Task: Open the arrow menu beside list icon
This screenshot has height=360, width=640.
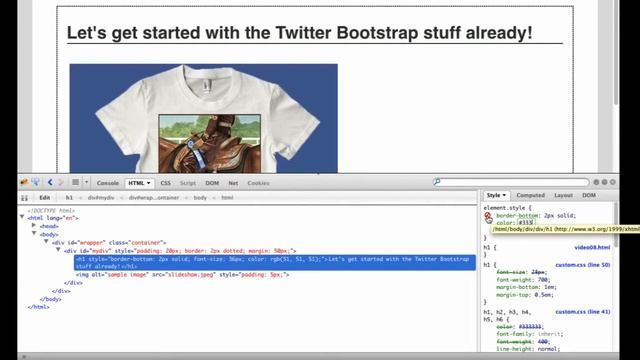Action: coord(87,182)
